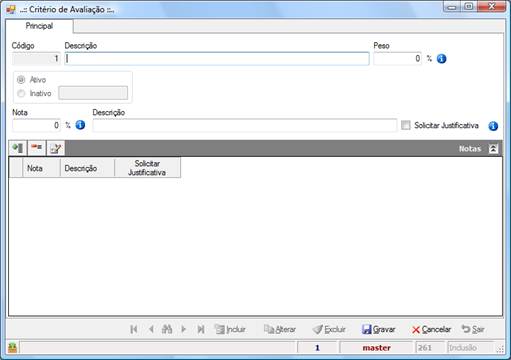Click the Gravar button

[379, 329]
